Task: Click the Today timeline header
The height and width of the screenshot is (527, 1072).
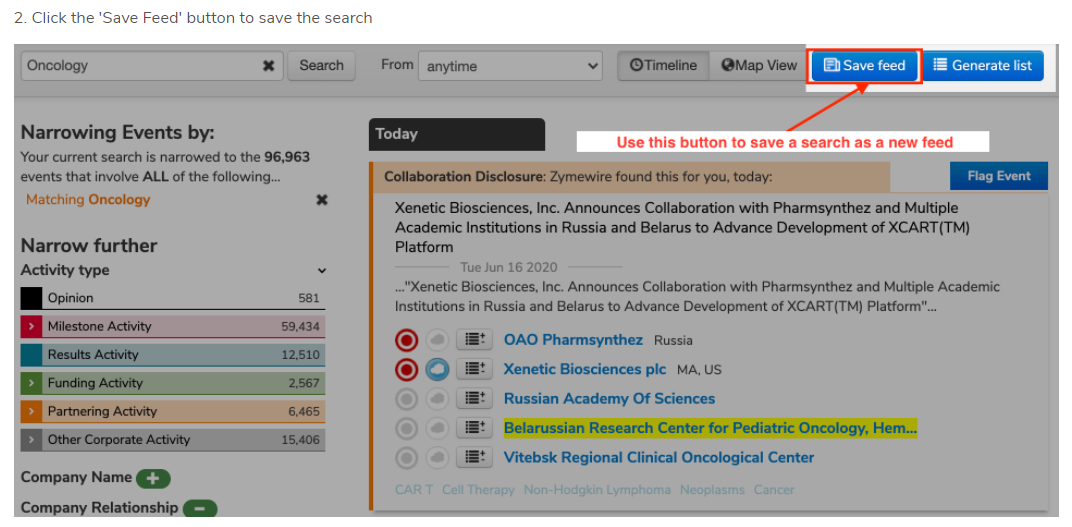Action: 457,135
